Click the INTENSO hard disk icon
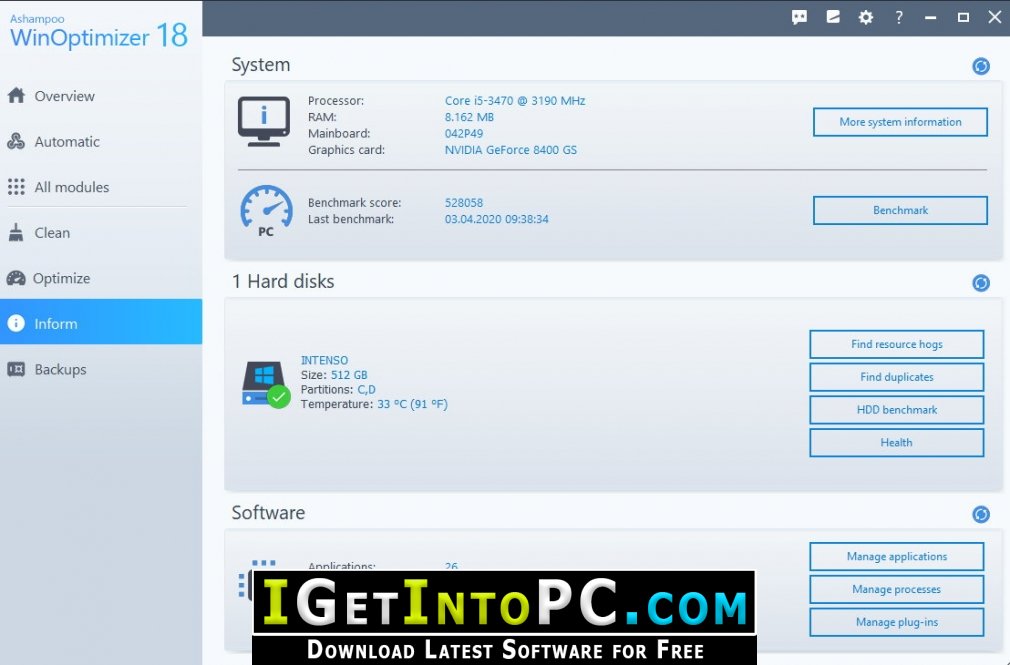1010x665 pixels. click(265, 383)
